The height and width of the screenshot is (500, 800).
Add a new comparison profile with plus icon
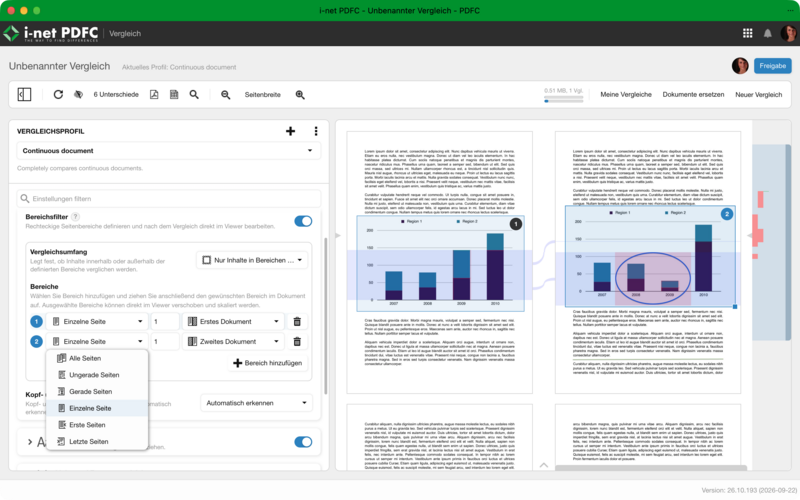point(290,131)
